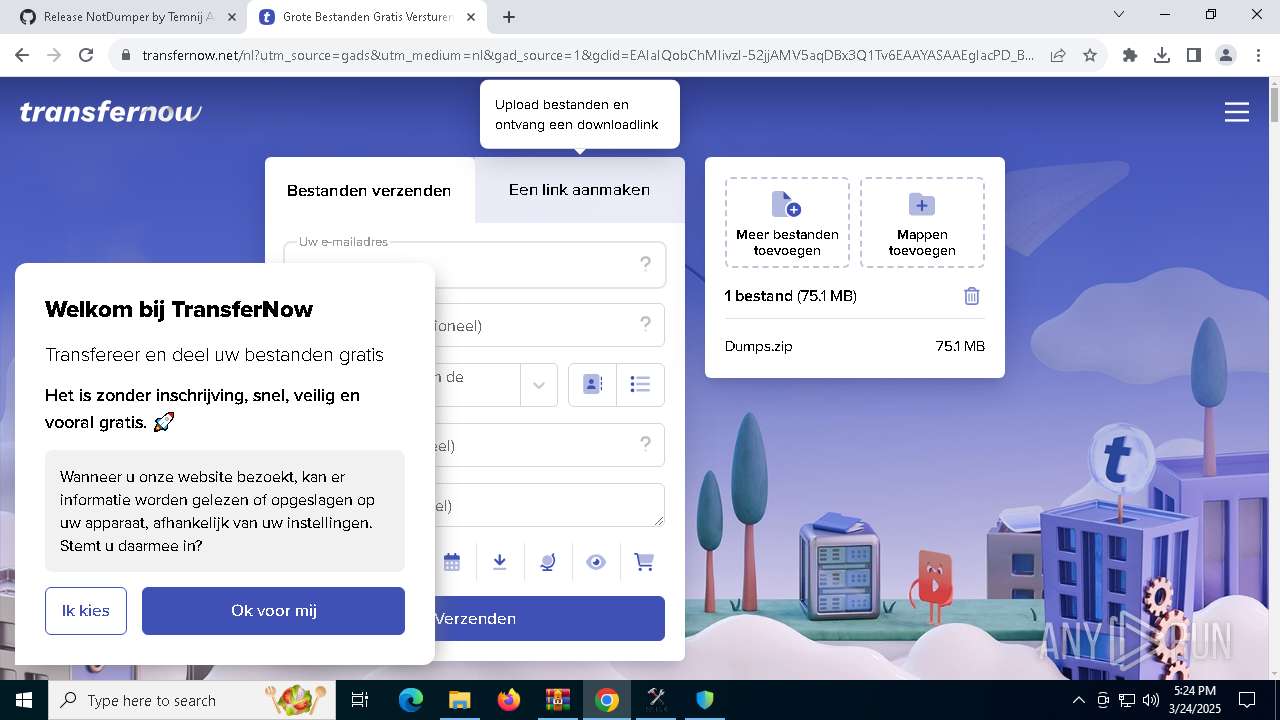The width and height of the screenshot is (1280, 720).
Task: Click help question mark beside e-mailadres field
Action: point(646,264)
